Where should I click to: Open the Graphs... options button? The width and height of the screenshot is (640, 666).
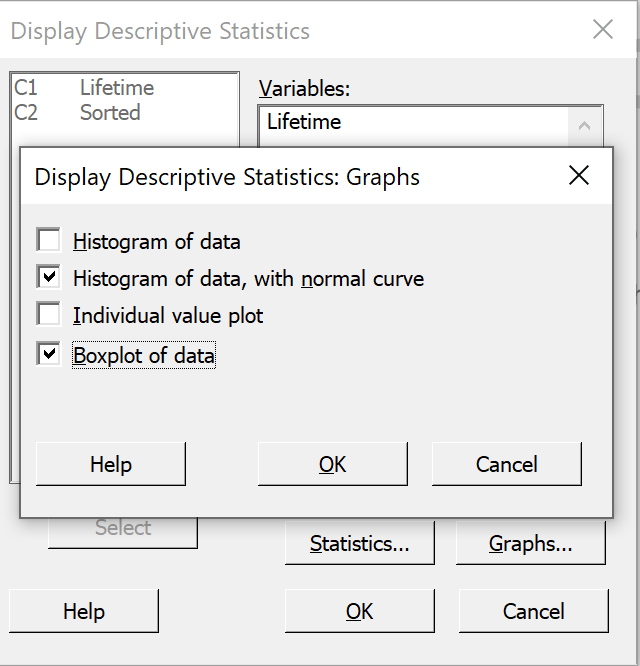tap(531, 543)
